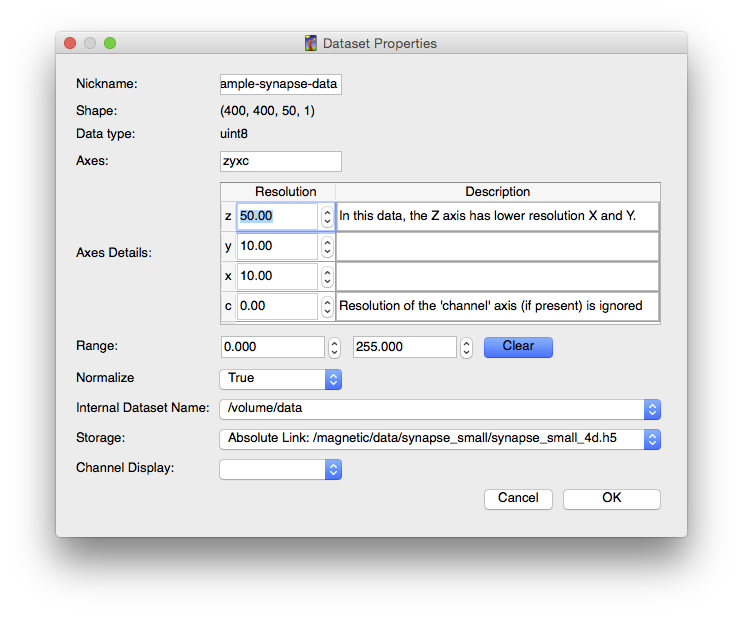Select the Resolution column header
This screenshot has width=743, height=617.
(285, 192)
